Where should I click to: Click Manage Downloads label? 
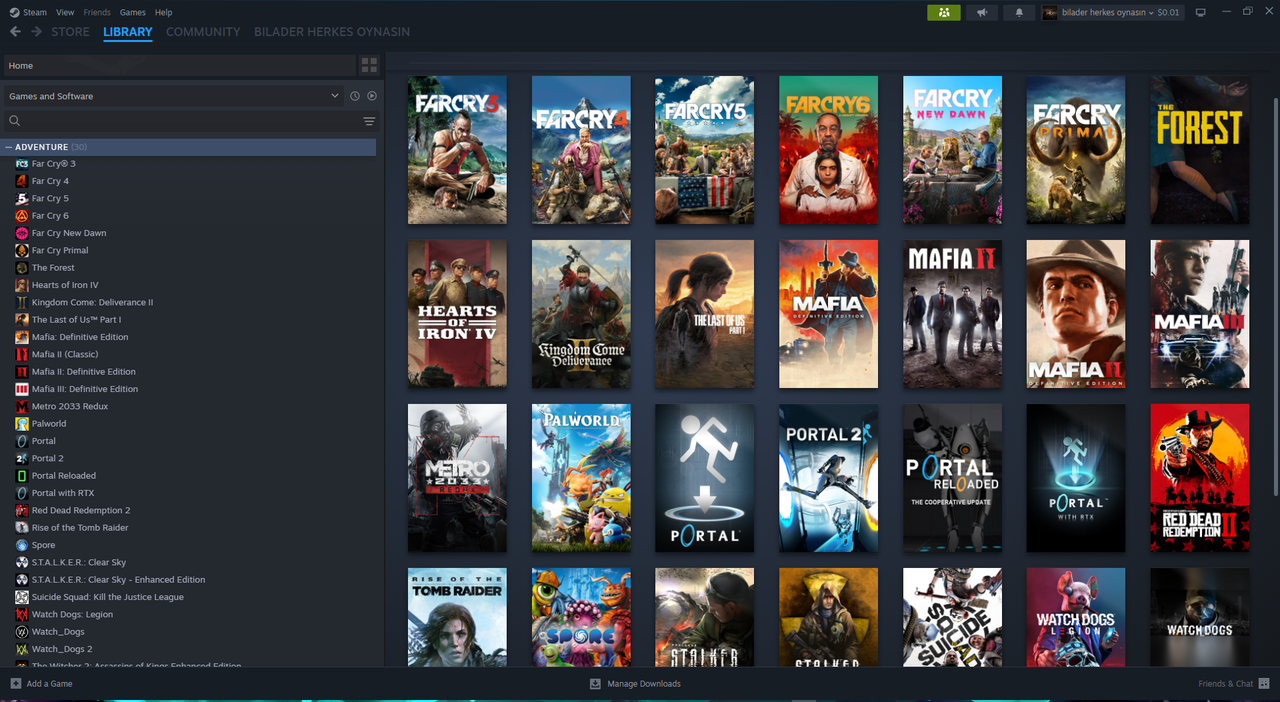[x=644, y=683]
